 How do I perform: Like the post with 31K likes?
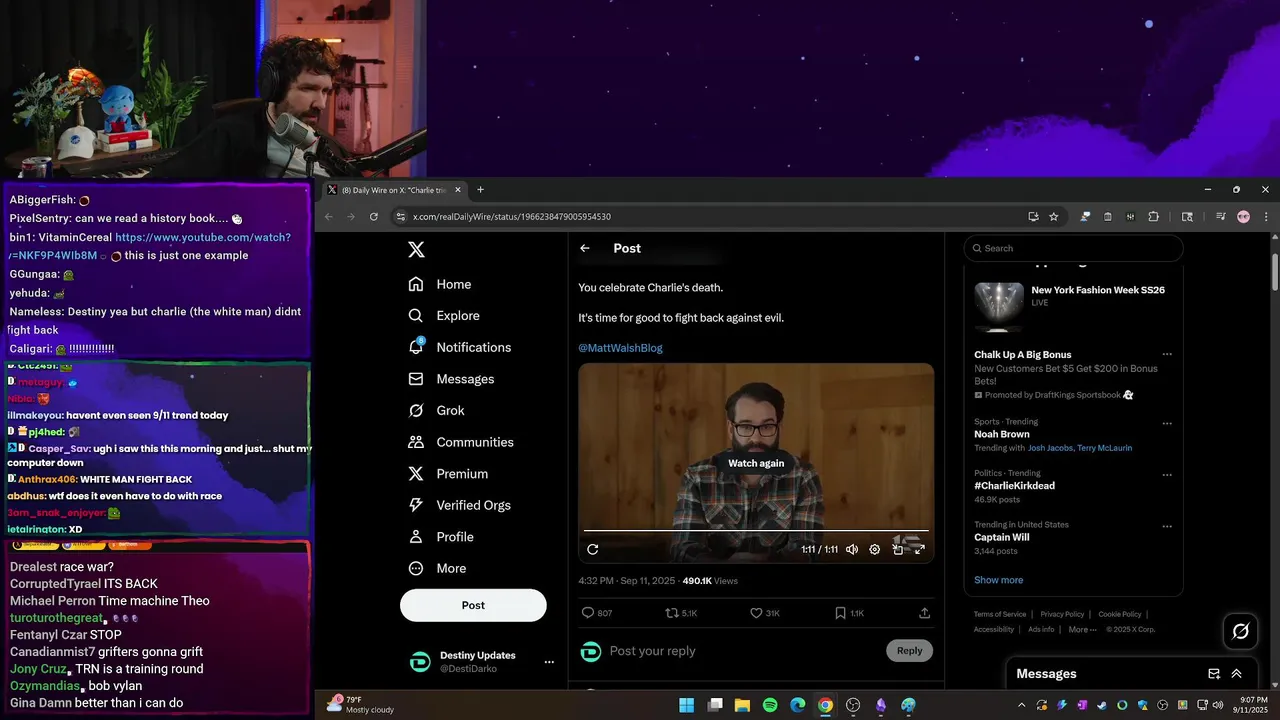point(765,613)
